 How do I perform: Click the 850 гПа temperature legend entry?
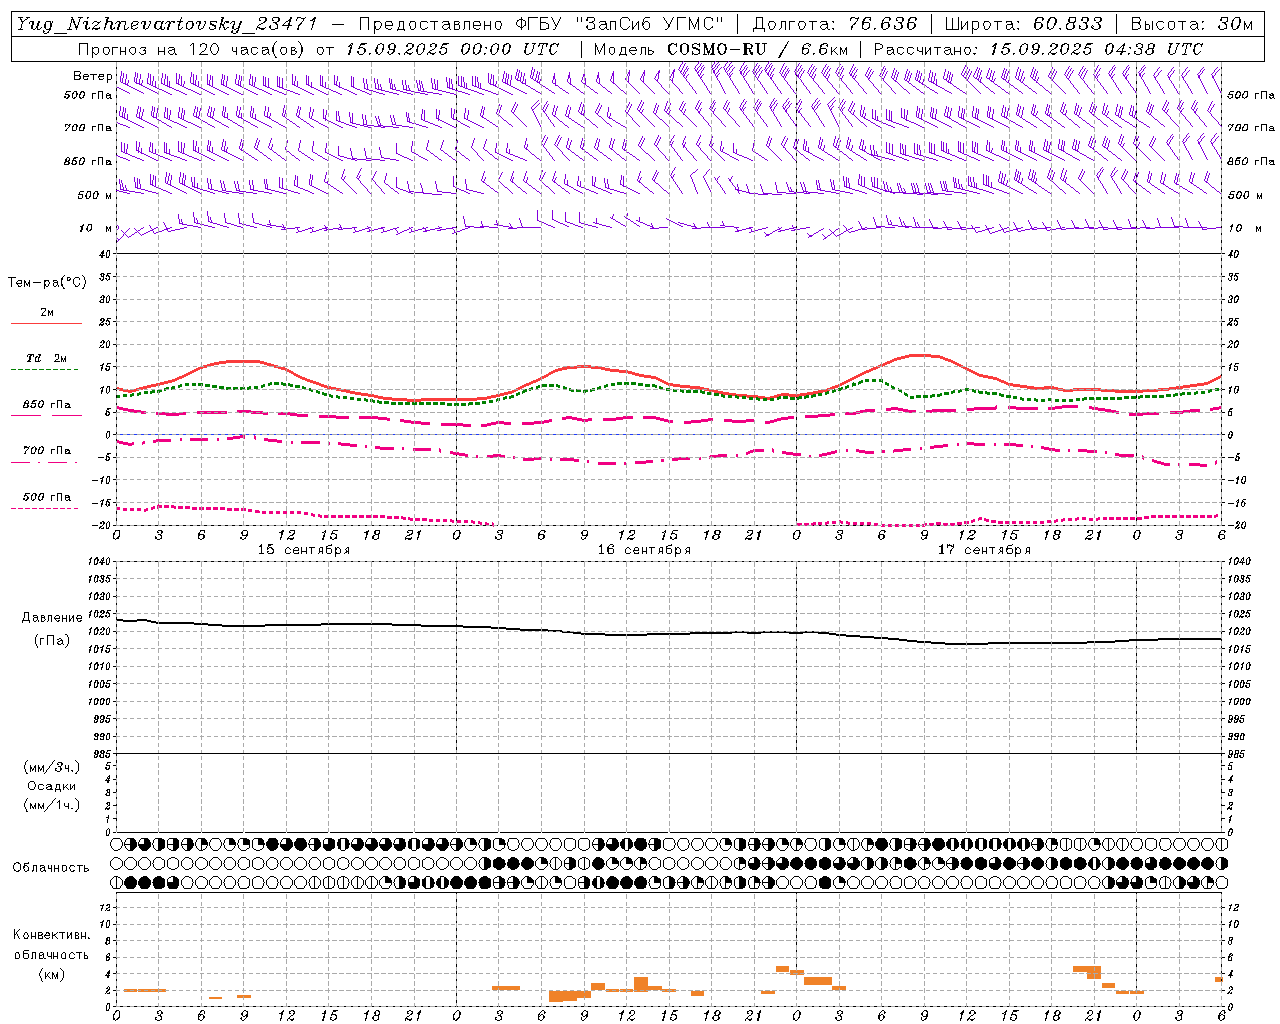46,405
